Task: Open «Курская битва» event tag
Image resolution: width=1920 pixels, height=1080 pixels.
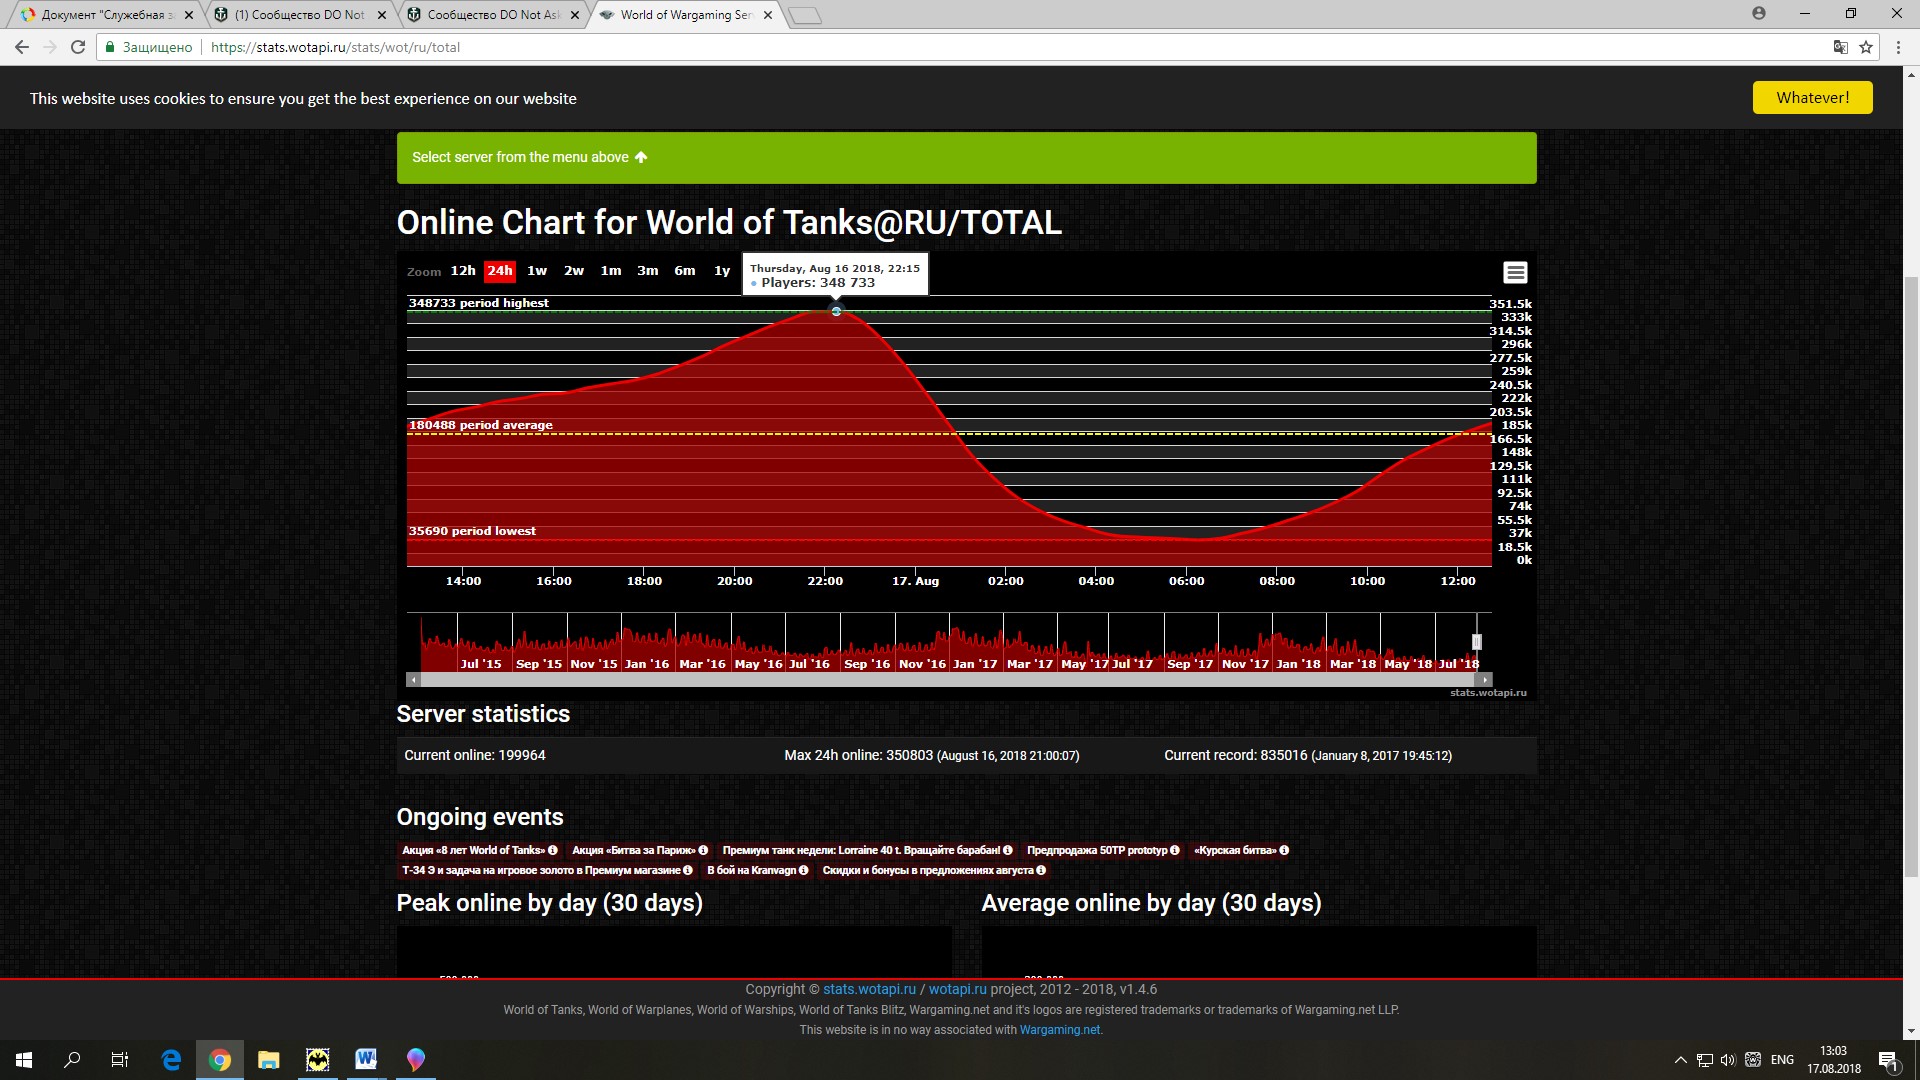Action: click(1241, 850)
